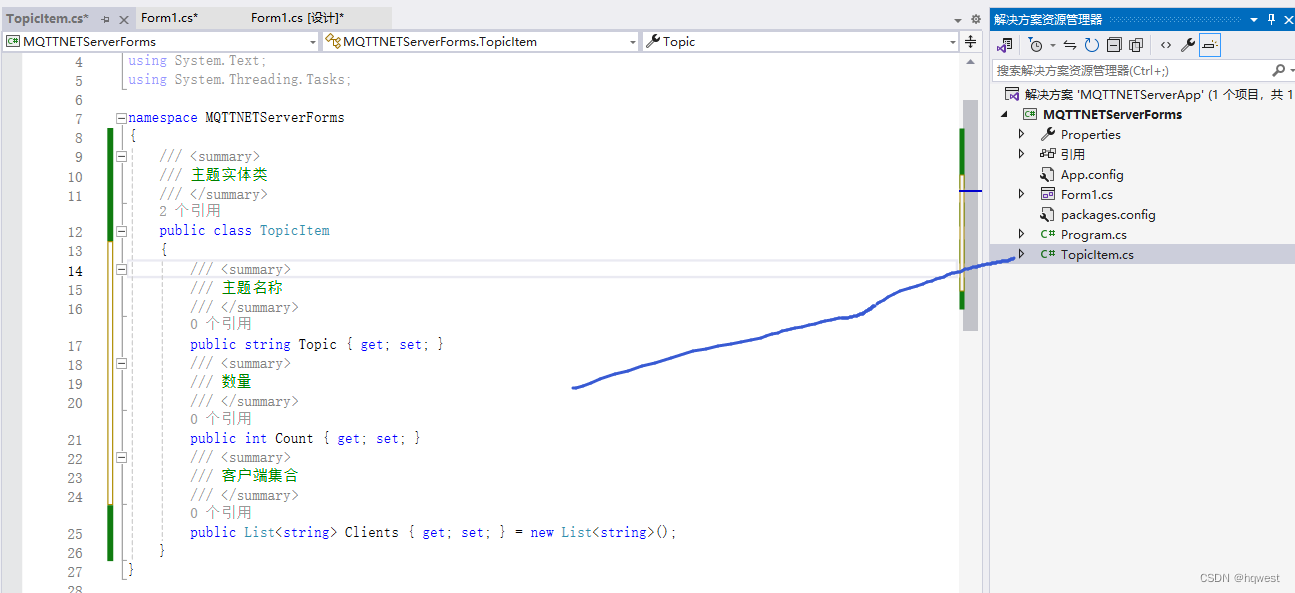Click the '主题实体类' comment text
The image size is (1295, 593).
229,175
